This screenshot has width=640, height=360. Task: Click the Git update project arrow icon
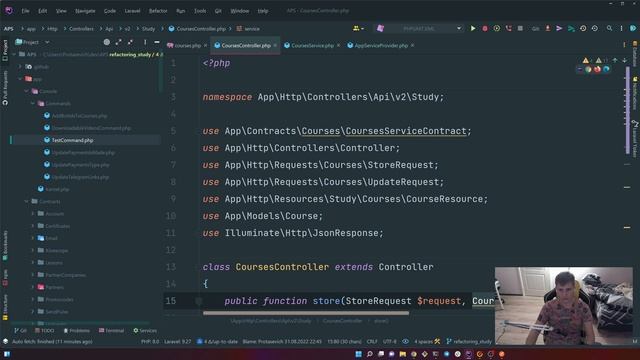tap(547, 29)
